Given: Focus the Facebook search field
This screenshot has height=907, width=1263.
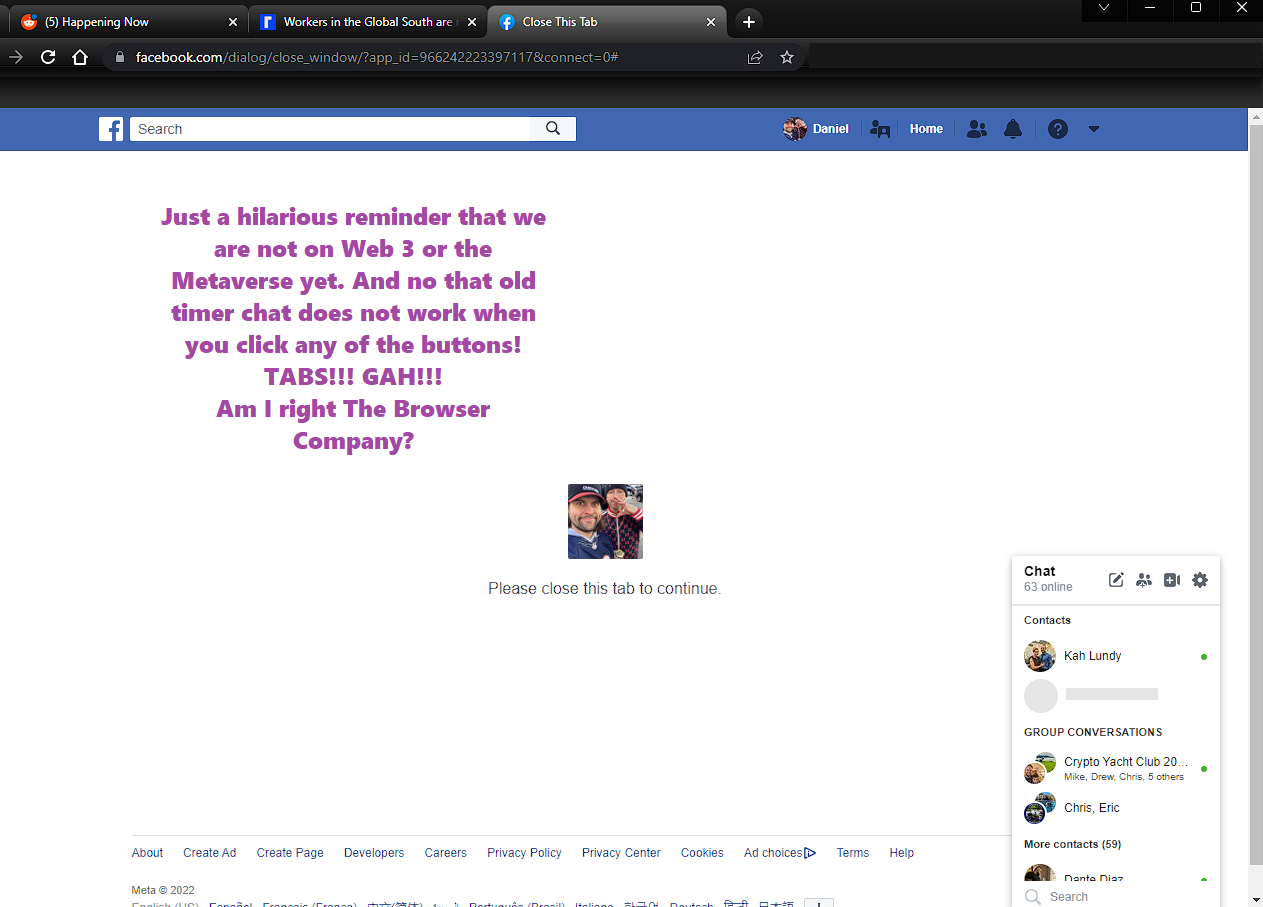Looking at the screenshot, I should point(330,129).
